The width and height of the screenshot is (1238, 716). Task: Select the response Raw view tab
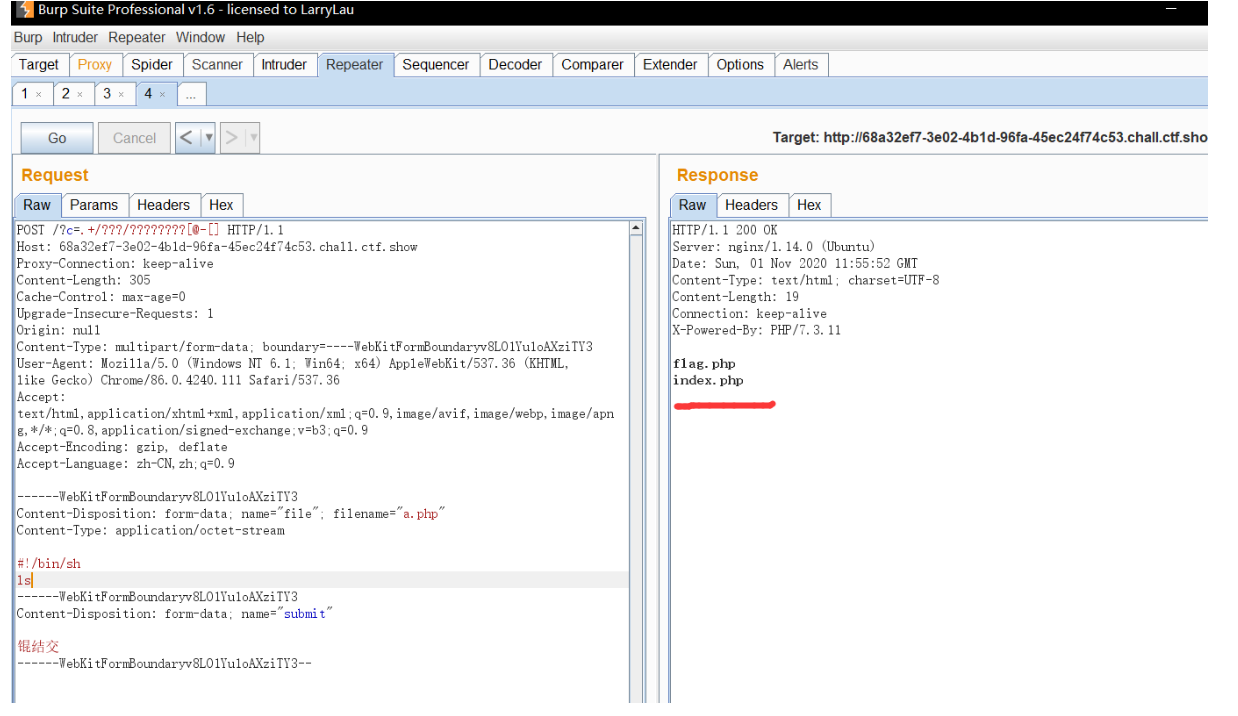692,205
